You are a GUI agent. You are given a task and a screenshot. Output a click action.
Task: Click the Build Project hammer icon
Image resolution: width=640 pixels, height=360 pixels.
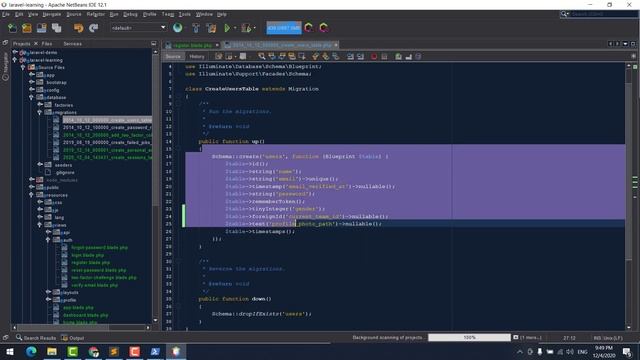pos(196,28)
